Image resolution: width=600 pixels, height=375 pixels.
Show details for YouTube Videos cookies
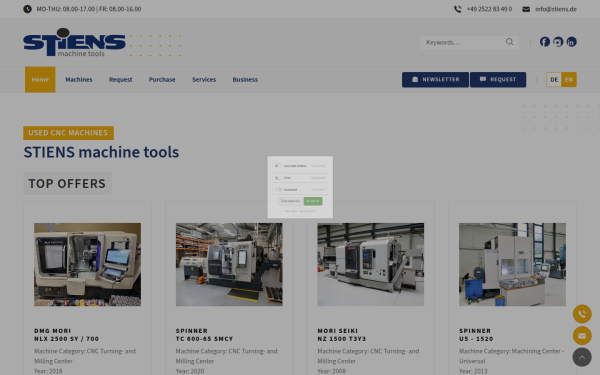[x=318, y=166]
